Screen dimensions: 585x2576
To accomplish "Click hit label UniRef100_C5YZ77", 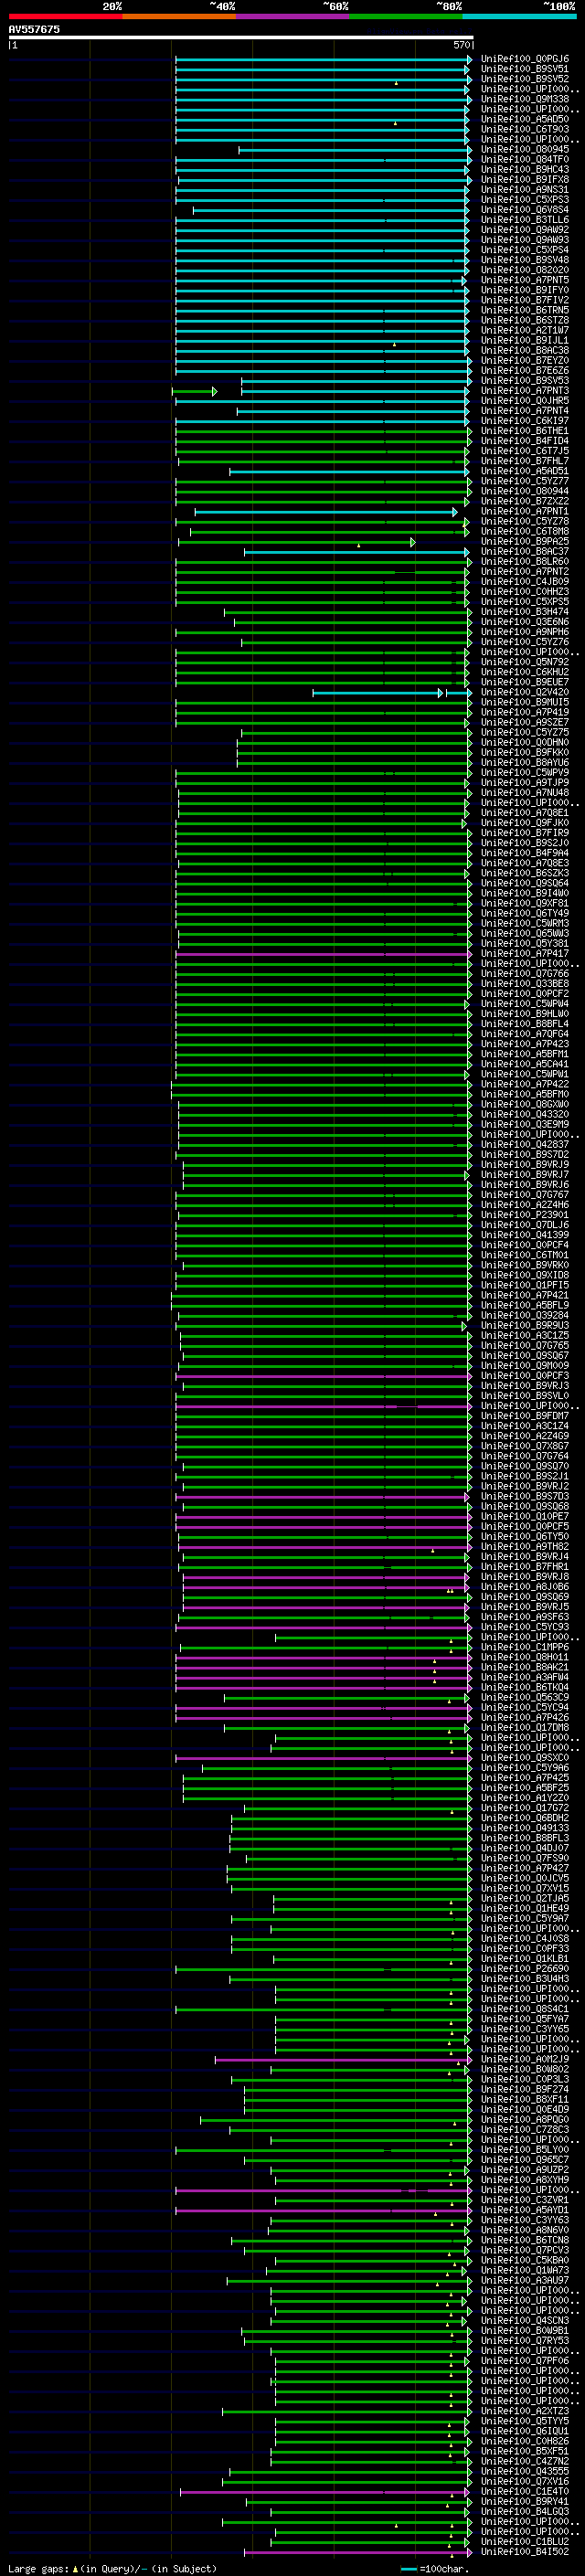I will [x=525, y=481].
